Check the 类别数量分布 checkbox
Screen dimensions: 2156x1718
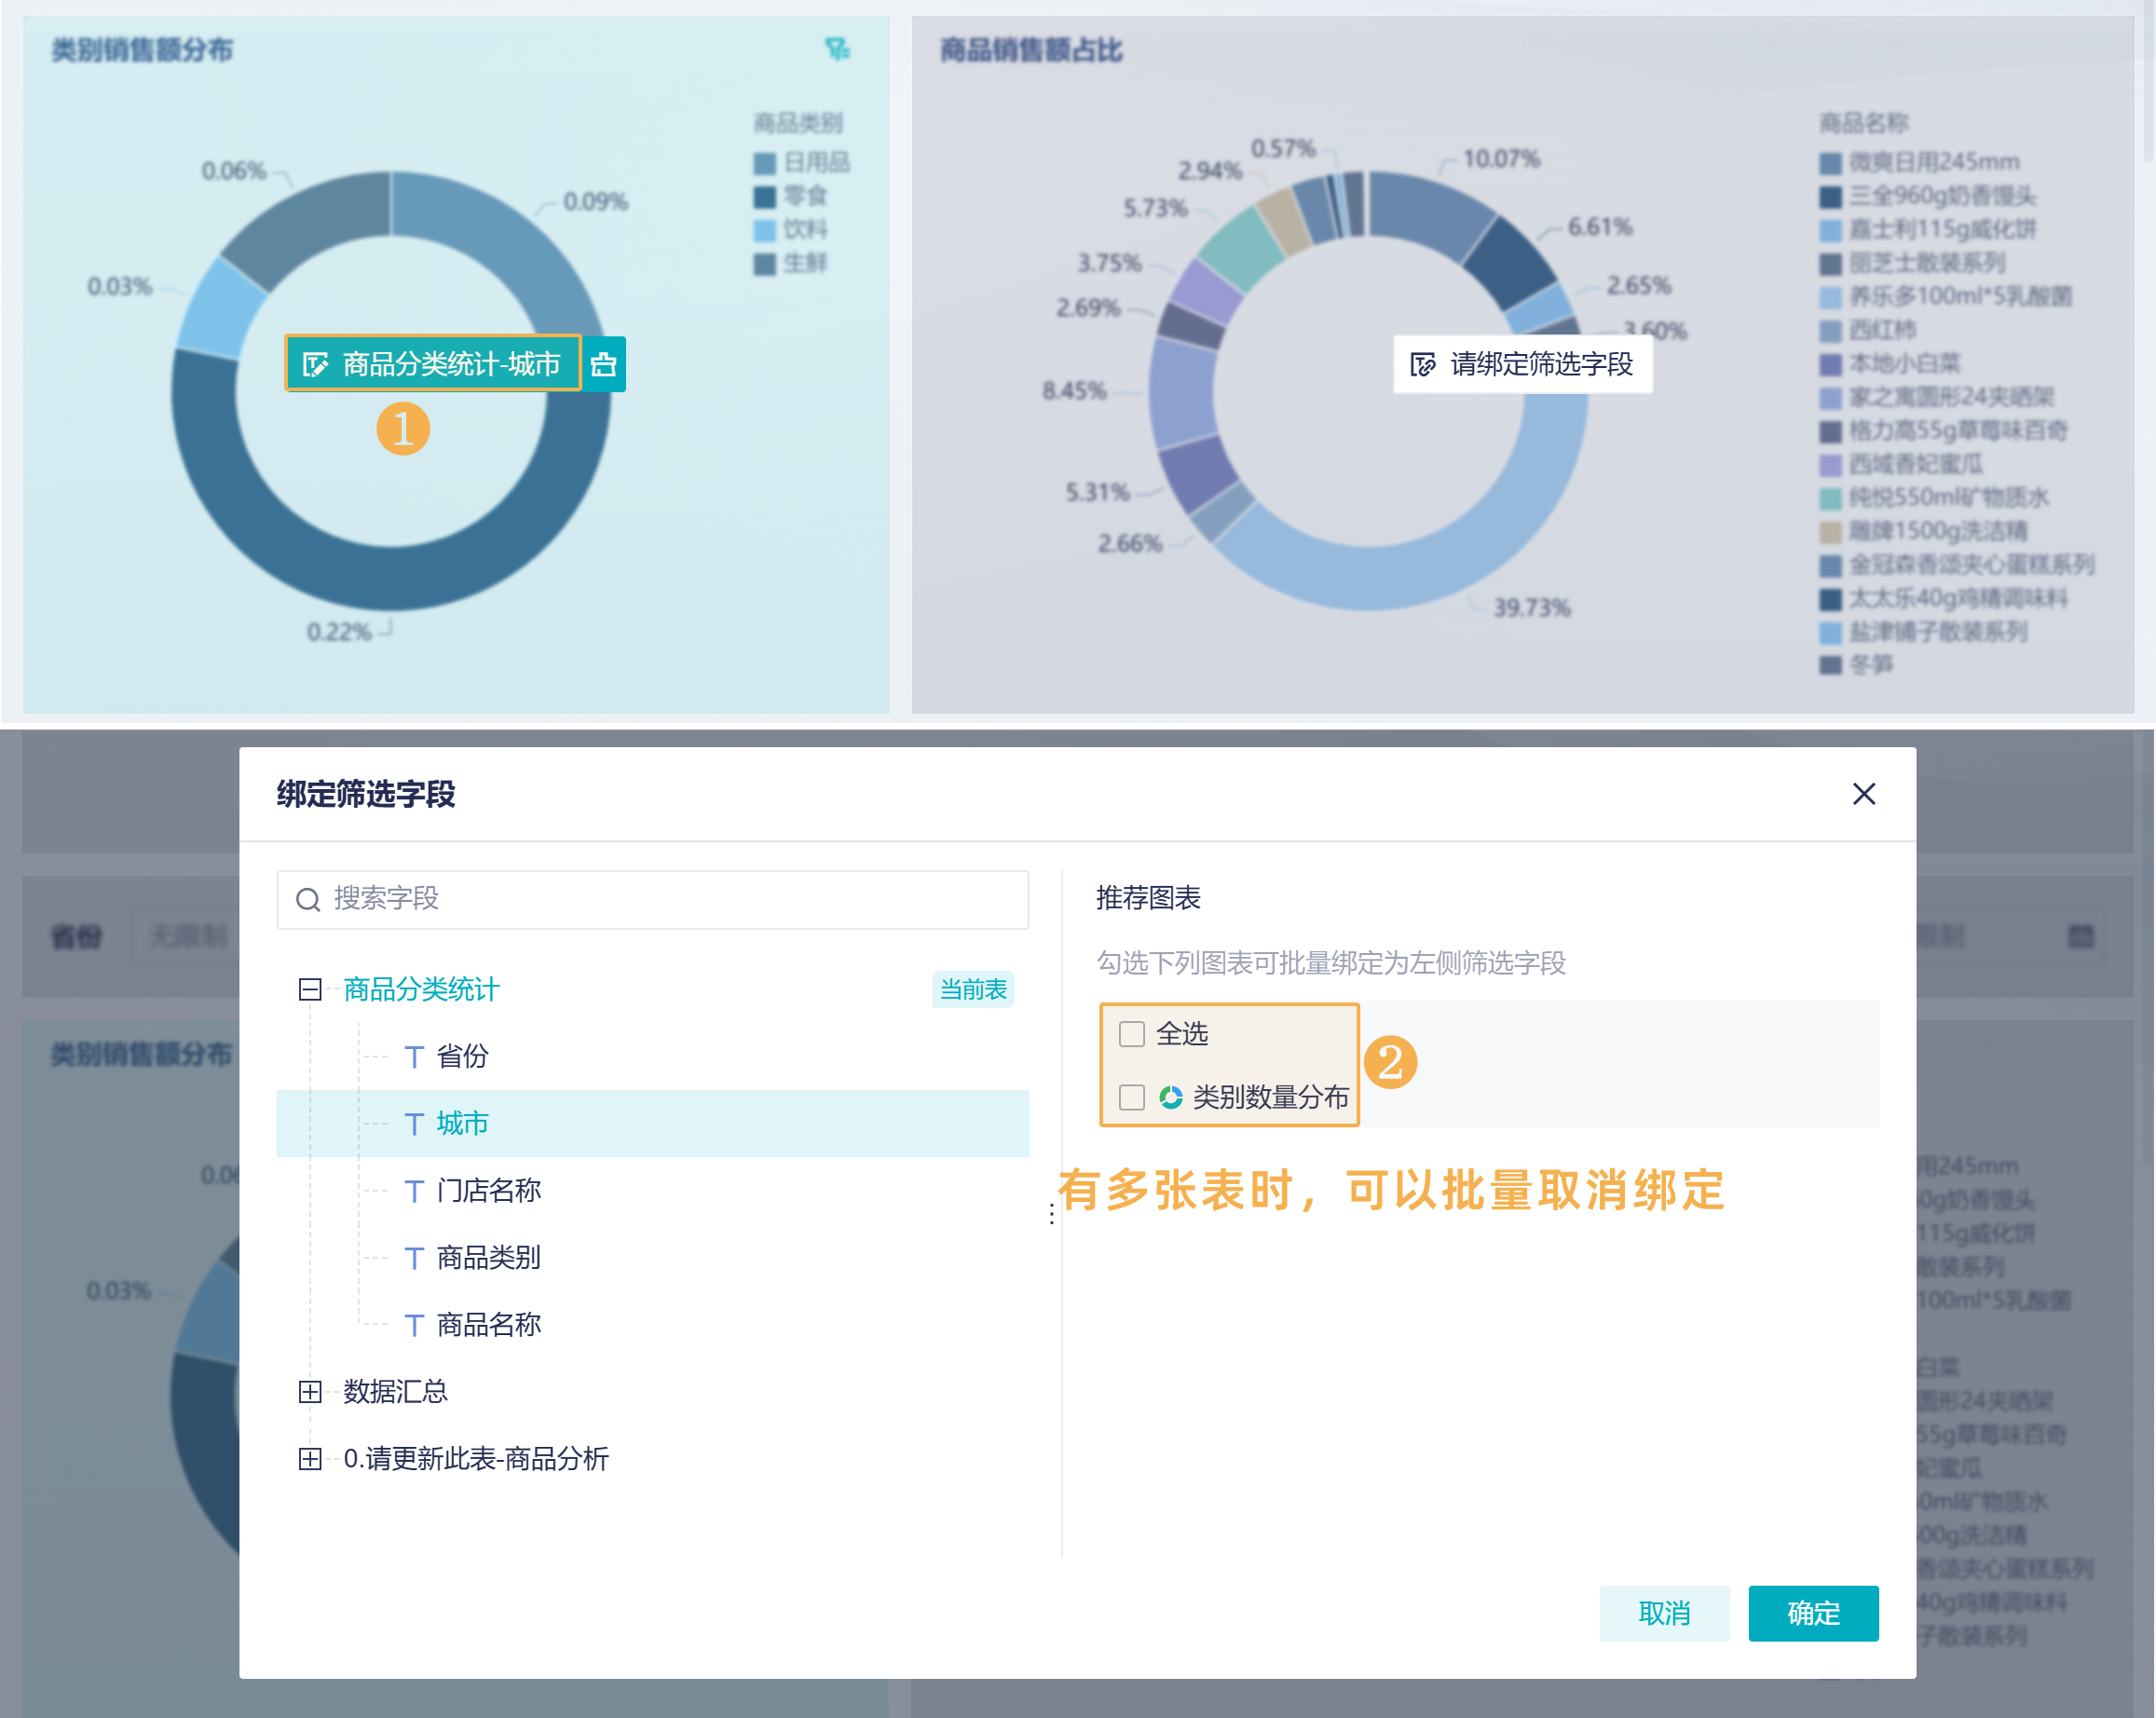tap(1131, 1097)
